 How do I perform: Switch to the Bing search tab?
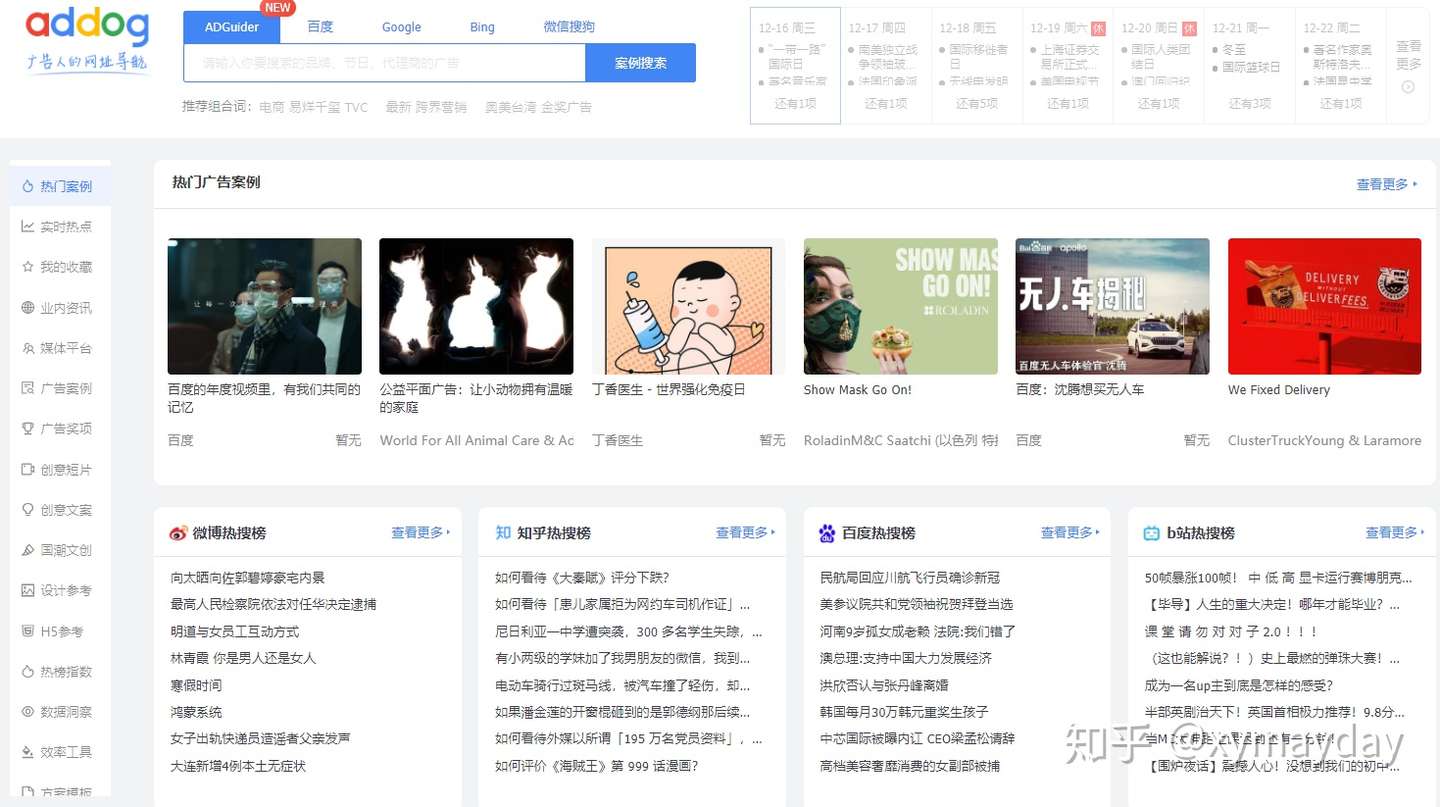(x=482, y=27)
